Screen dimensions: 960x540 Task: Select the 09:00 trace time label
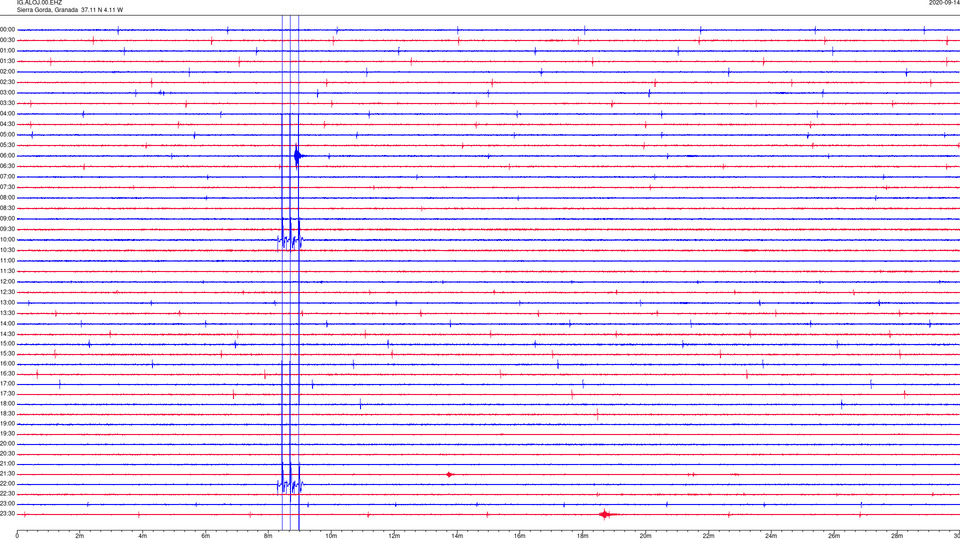point(7,219)
